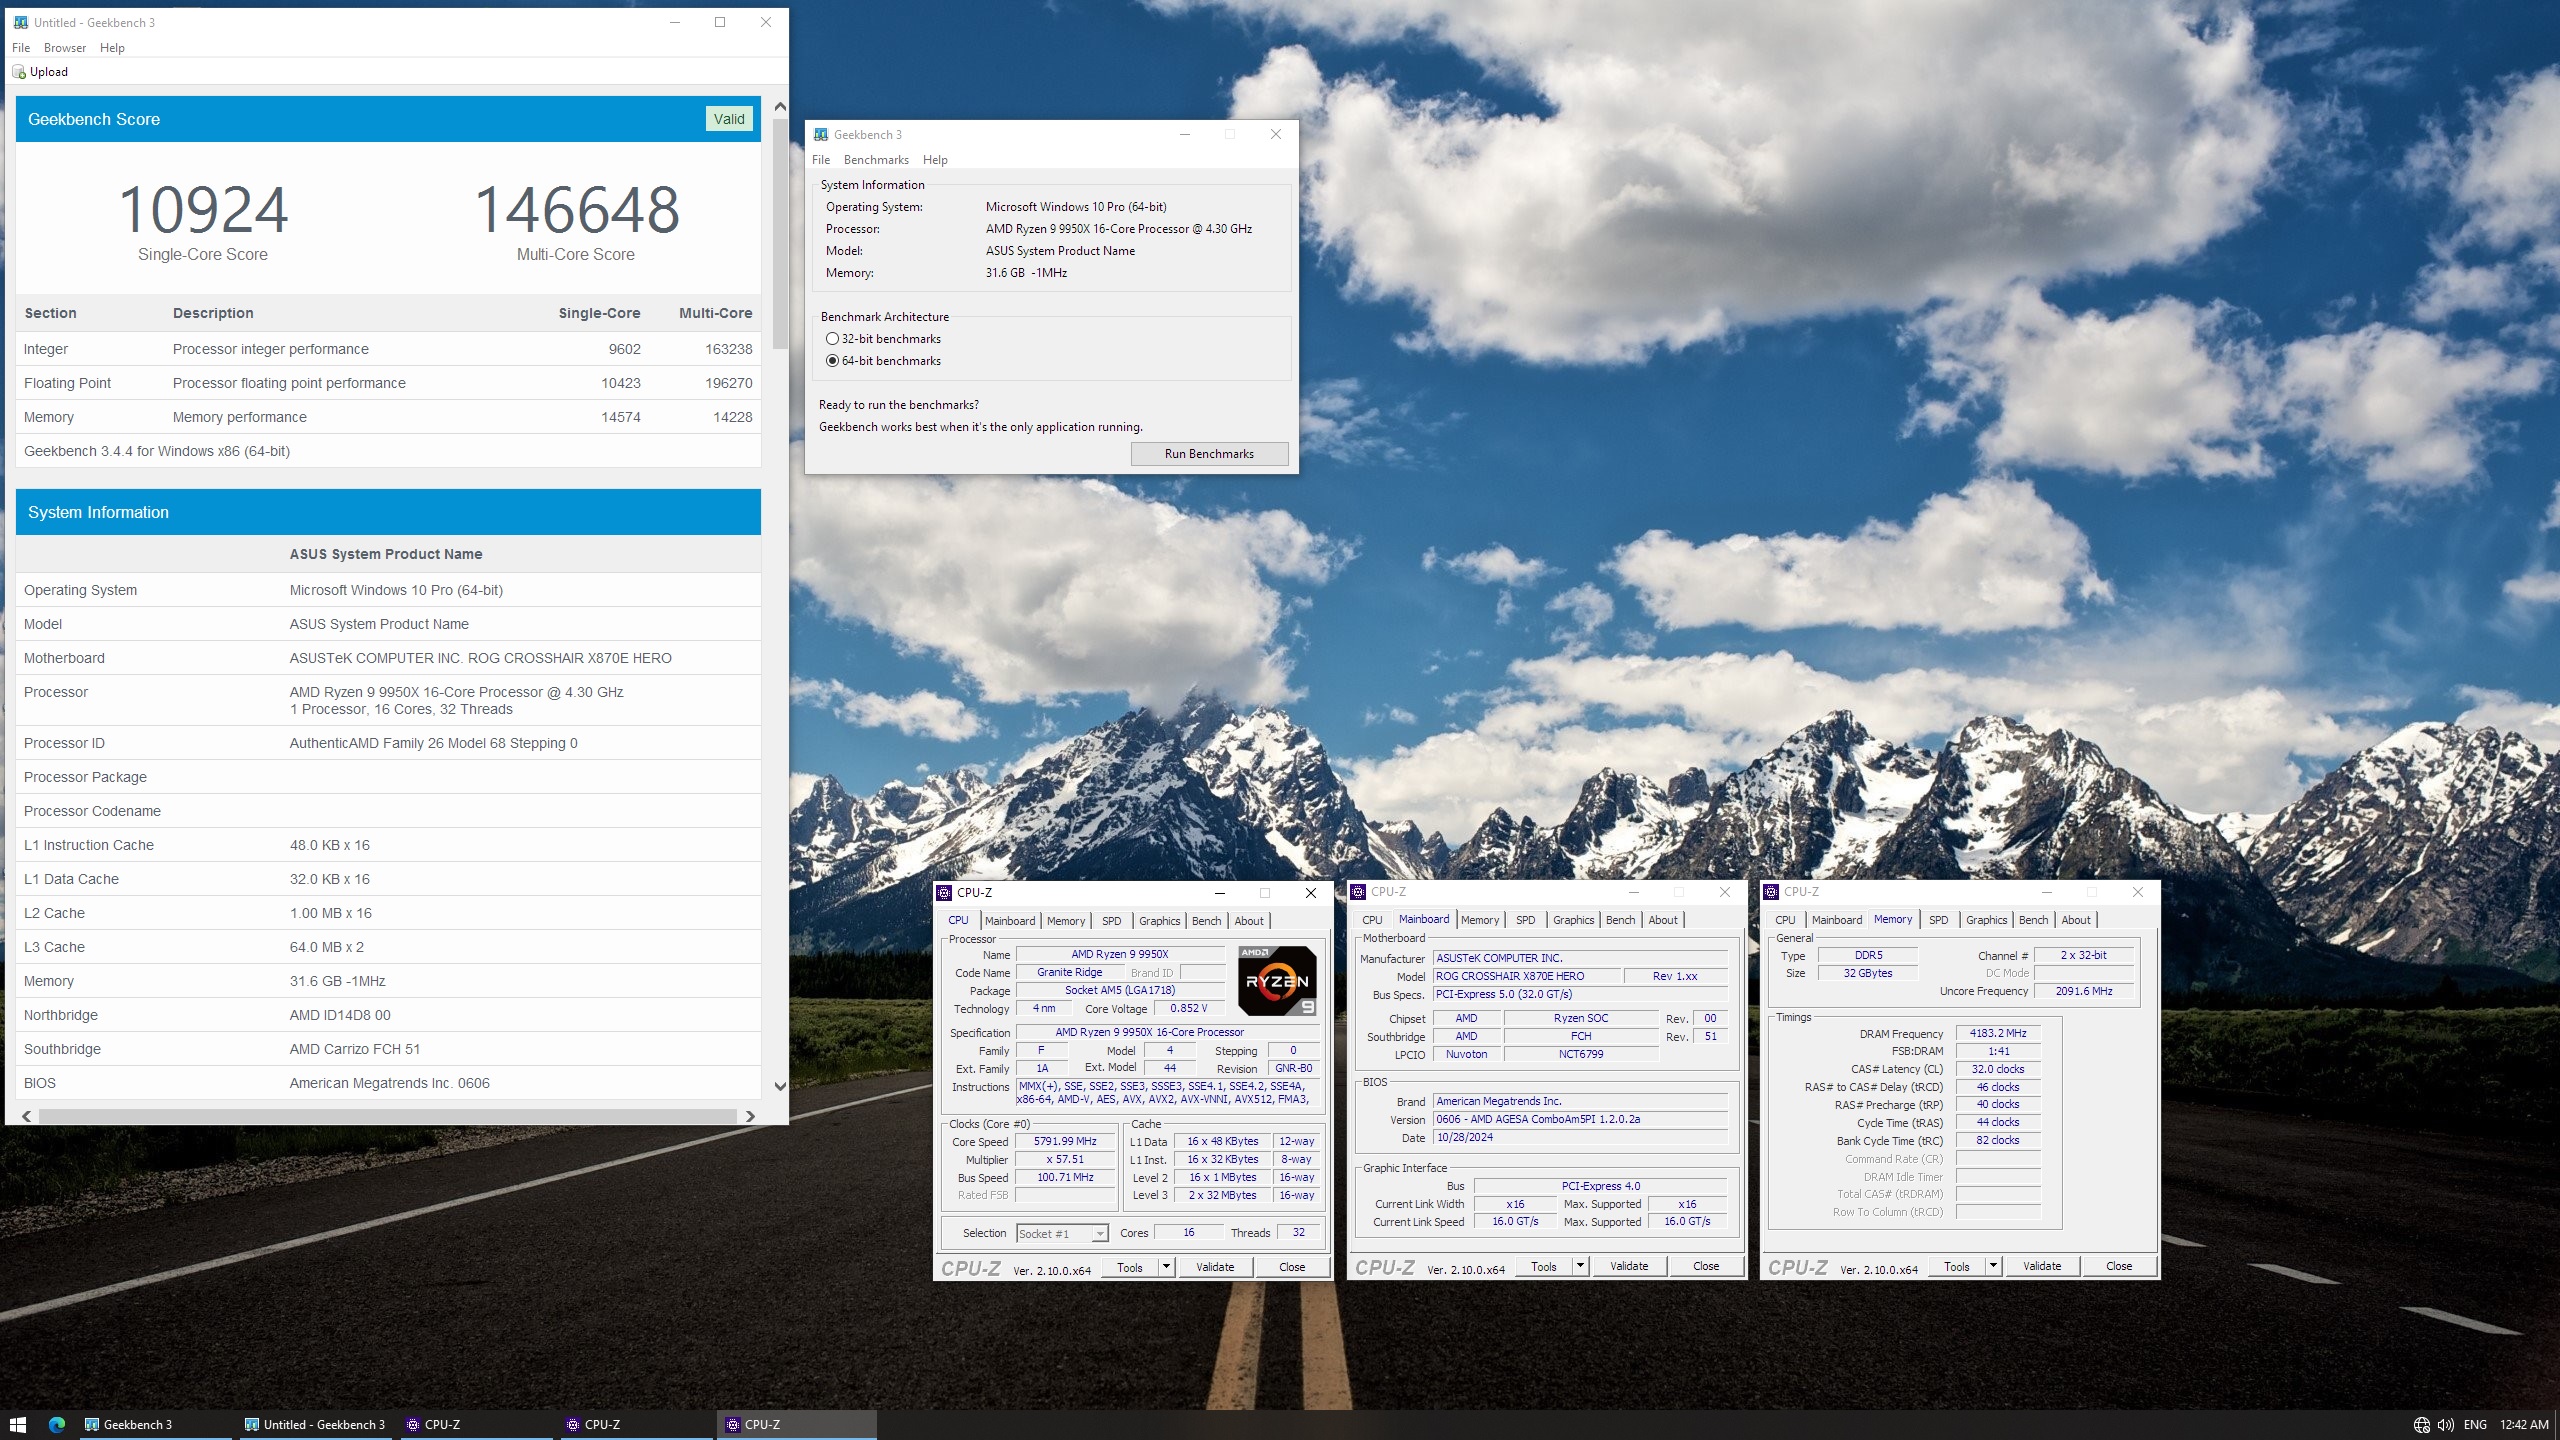The height and width of the screenshot is (1440, 2560).
Task: Select 32-bit benchmarks radio button
Action: pyautogui.click(x=832, y=339)
